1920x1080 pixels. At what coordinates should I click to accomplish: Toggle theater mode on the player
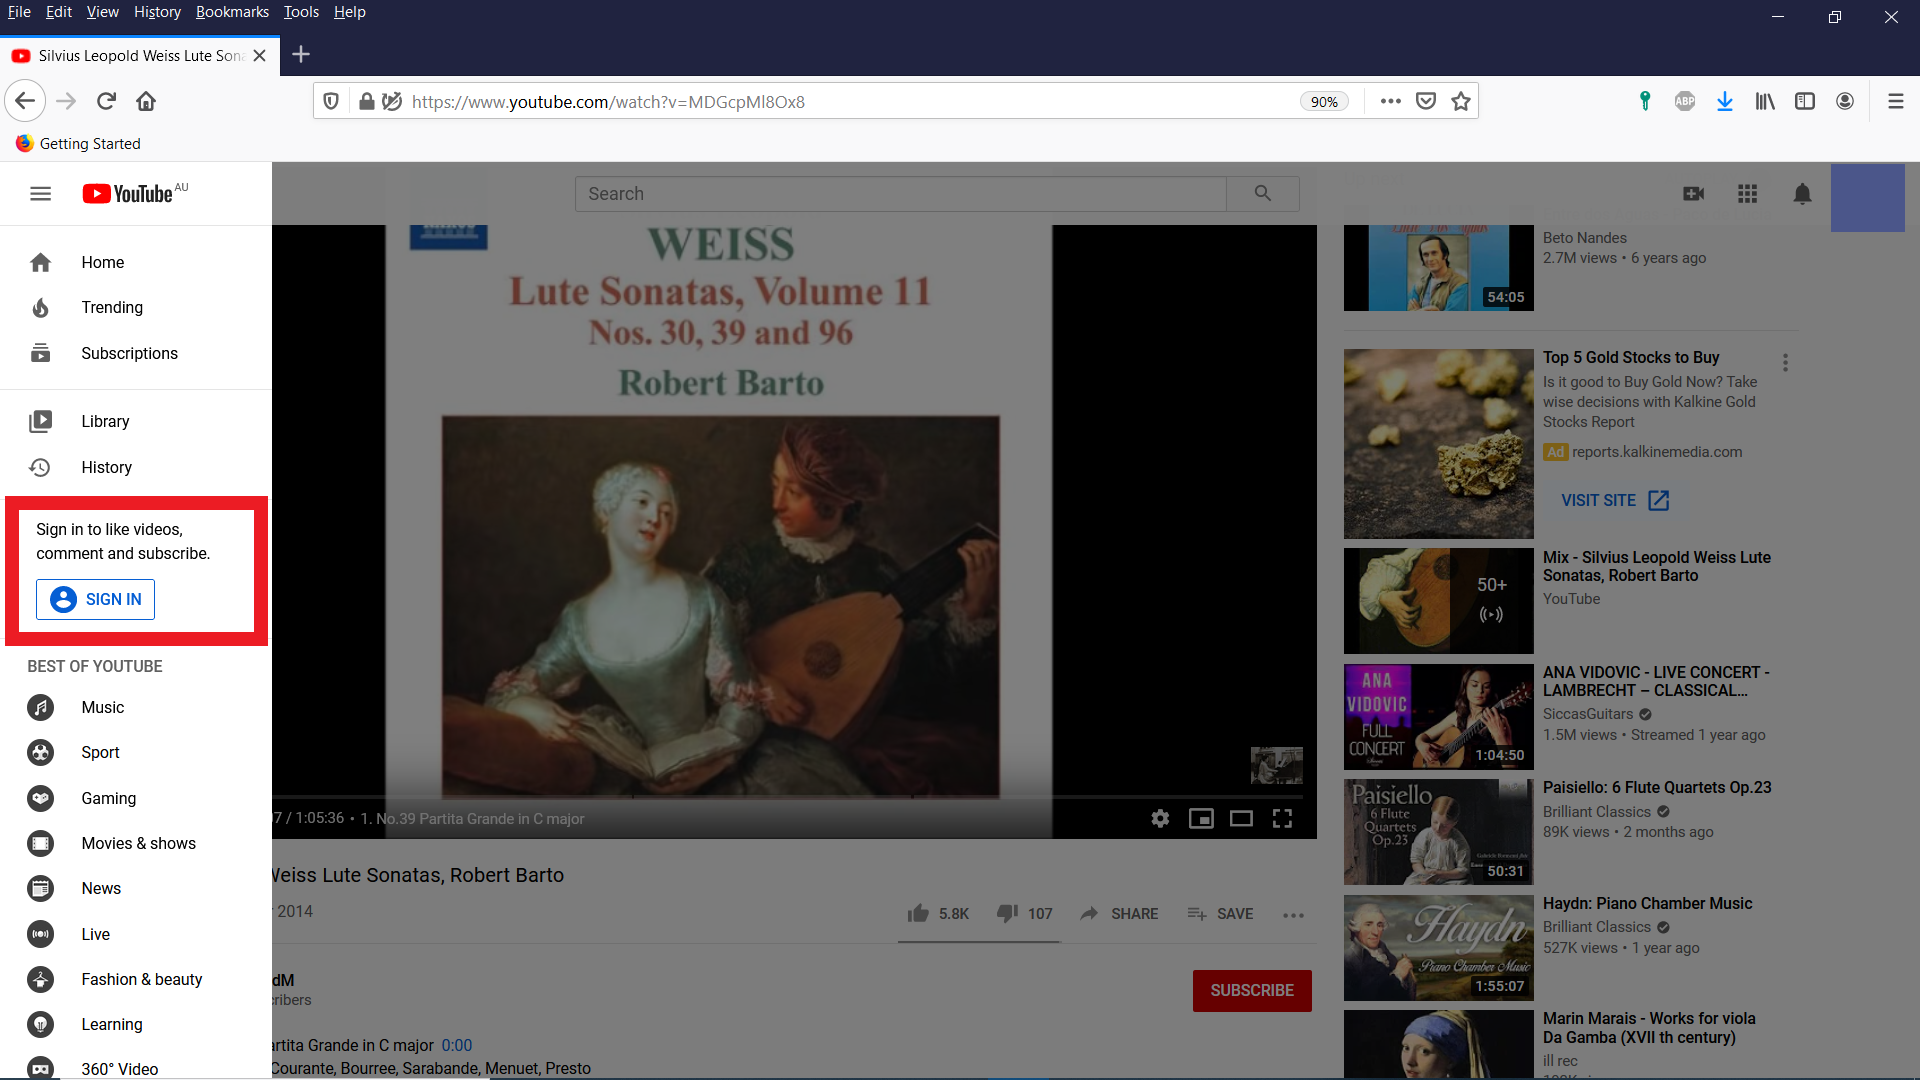(x=1241, y=819)
